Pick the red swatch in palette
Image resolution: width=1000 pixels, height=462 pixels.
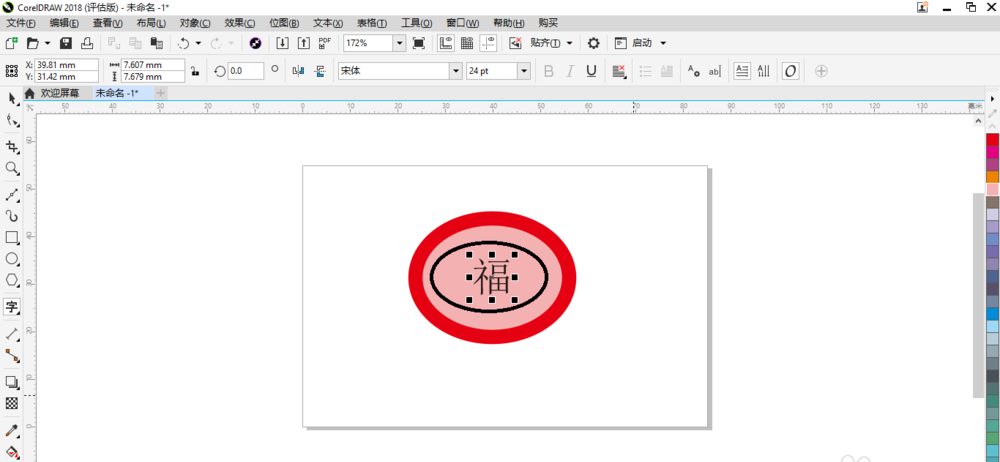pyautogui.click(x=992, y=139)
